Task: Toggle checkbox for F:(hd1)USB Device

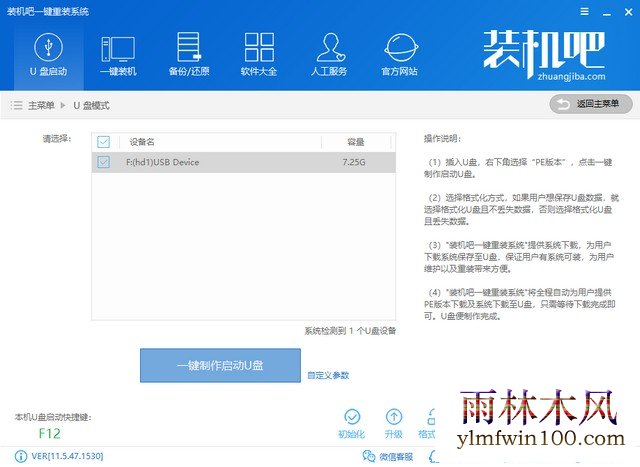Action: click(x=104, y=162)
